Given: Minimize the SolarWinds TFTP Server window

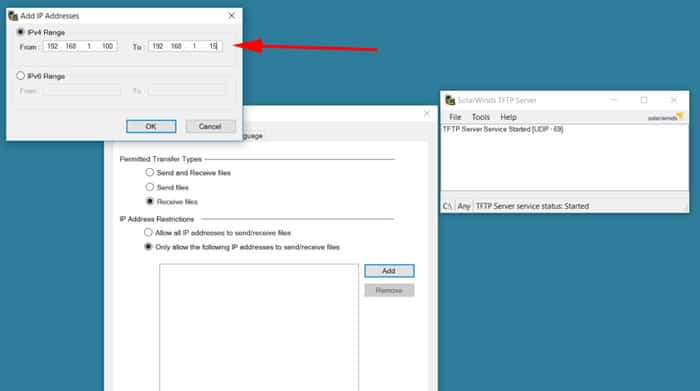Looking at the screenshot, I should click(x=614, y=100).
